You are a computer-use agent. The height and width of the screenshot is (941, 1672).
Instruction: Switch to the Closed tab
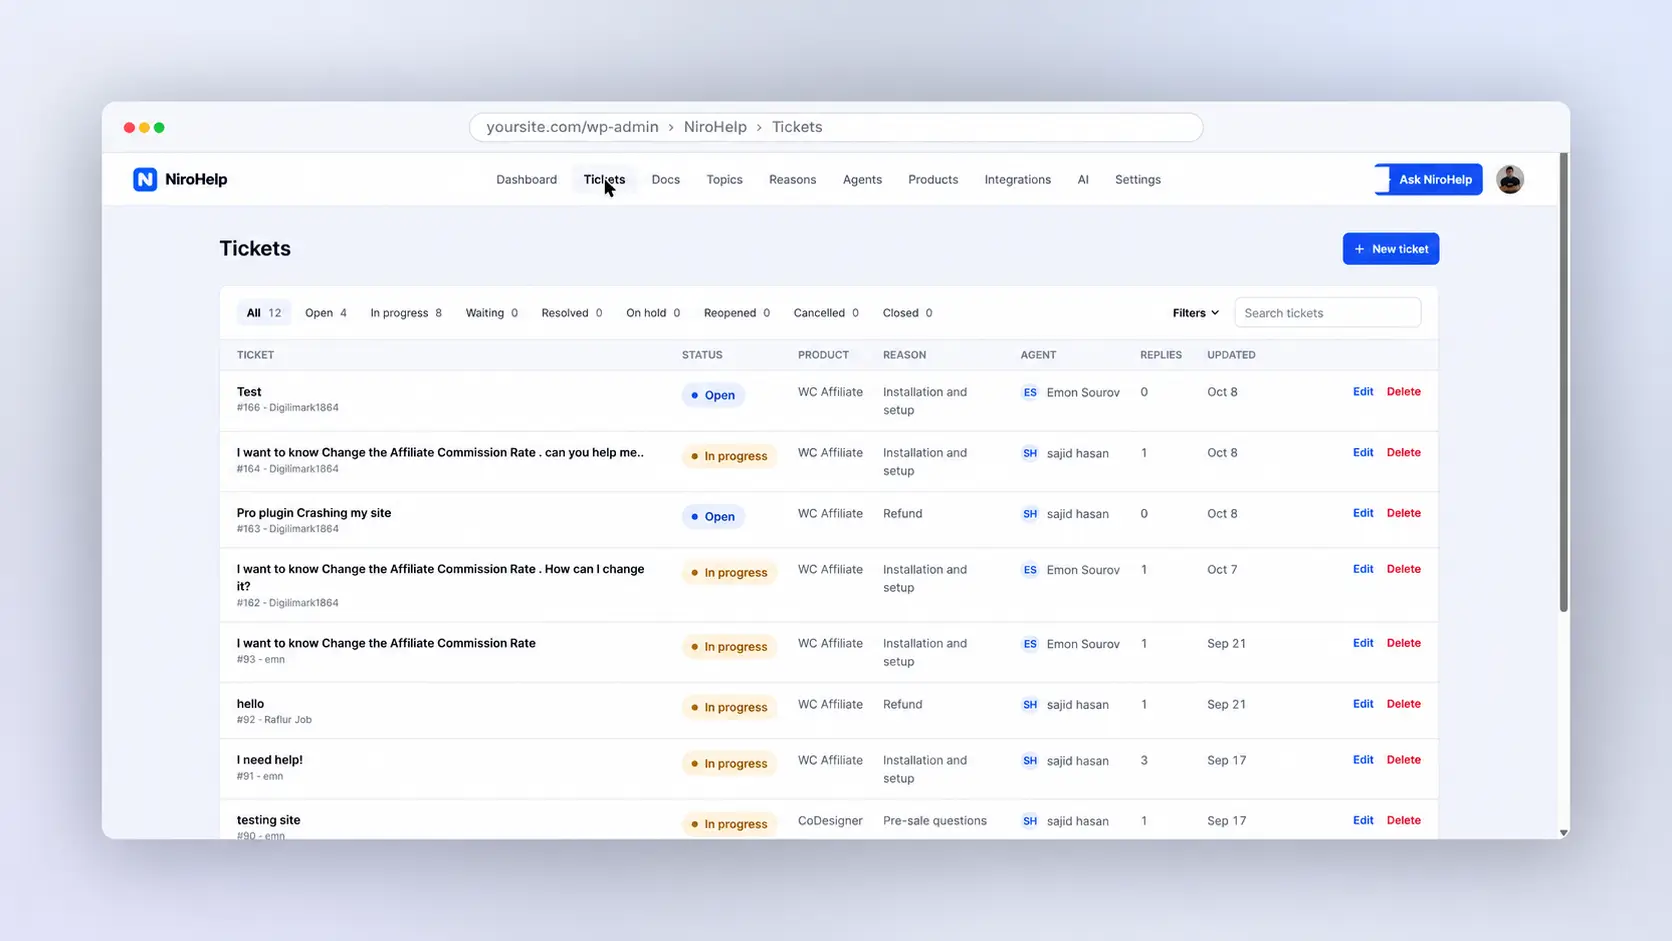coord(907,313)
